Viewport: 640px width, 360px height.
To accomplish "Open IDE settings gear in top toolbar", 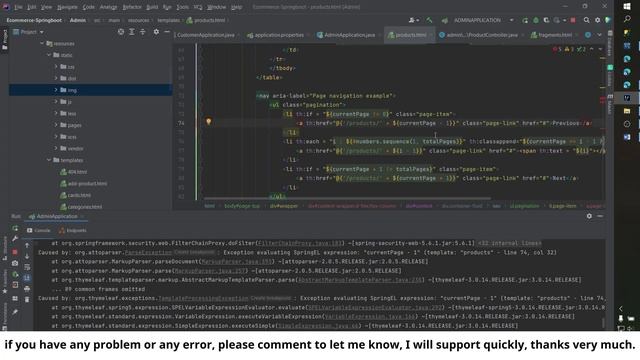I will click(x=598, y=20).
